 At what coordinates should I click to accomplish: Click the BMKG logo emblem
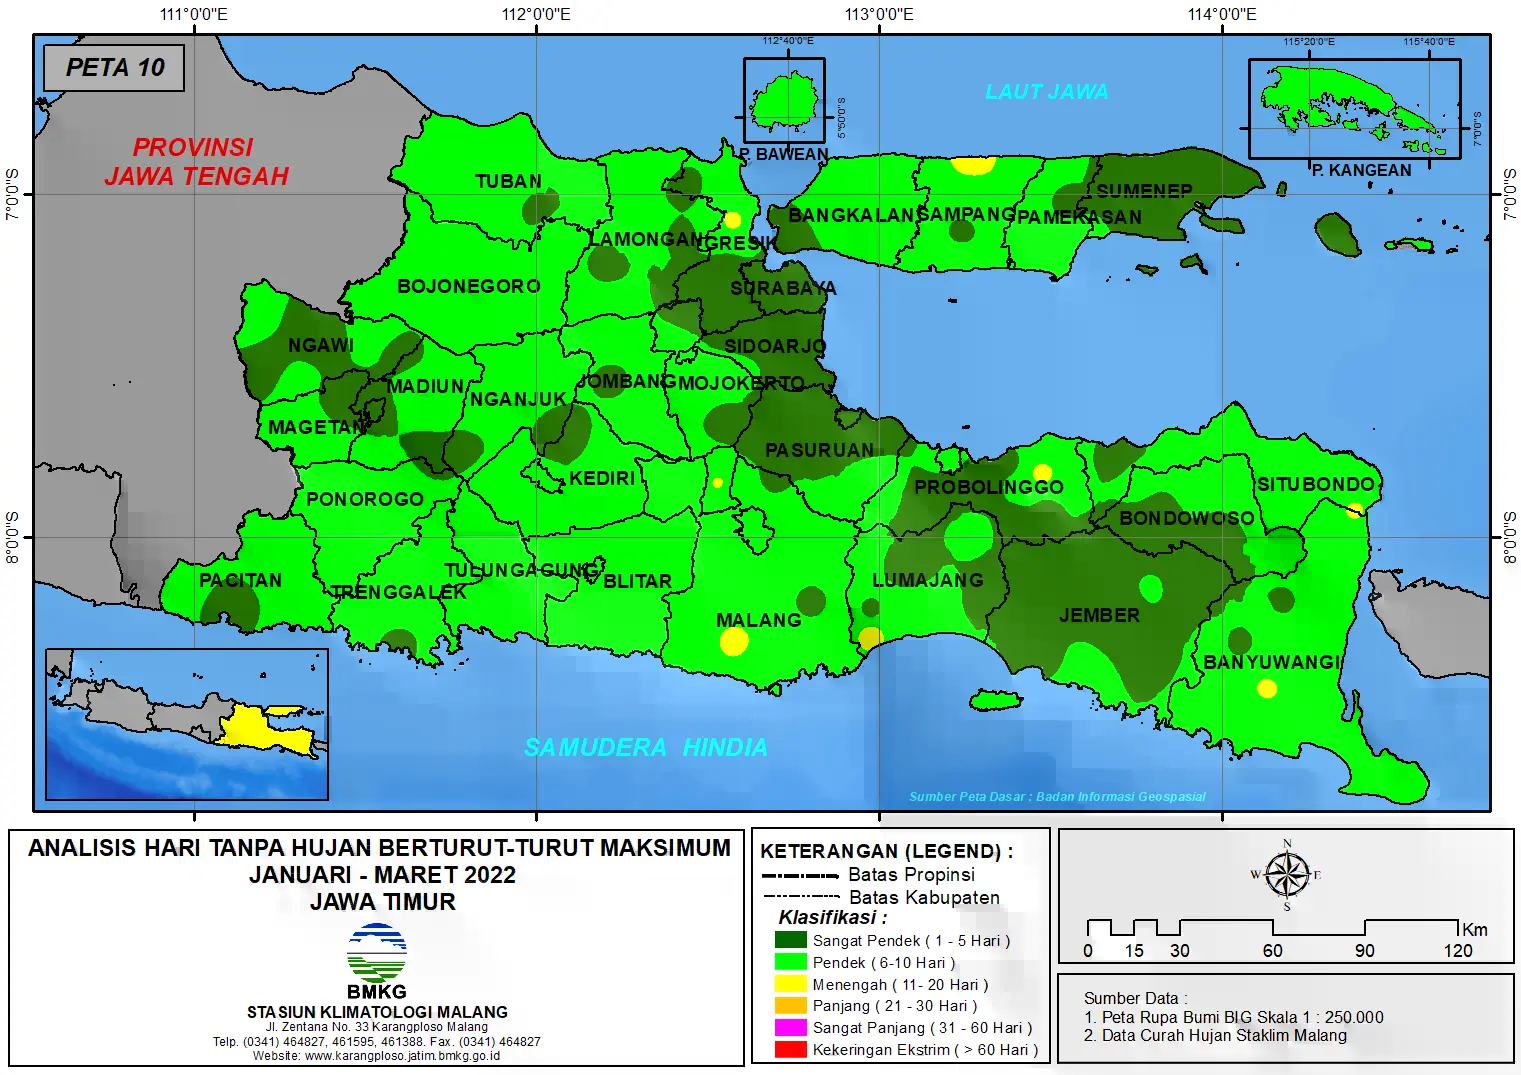point(377,953)
